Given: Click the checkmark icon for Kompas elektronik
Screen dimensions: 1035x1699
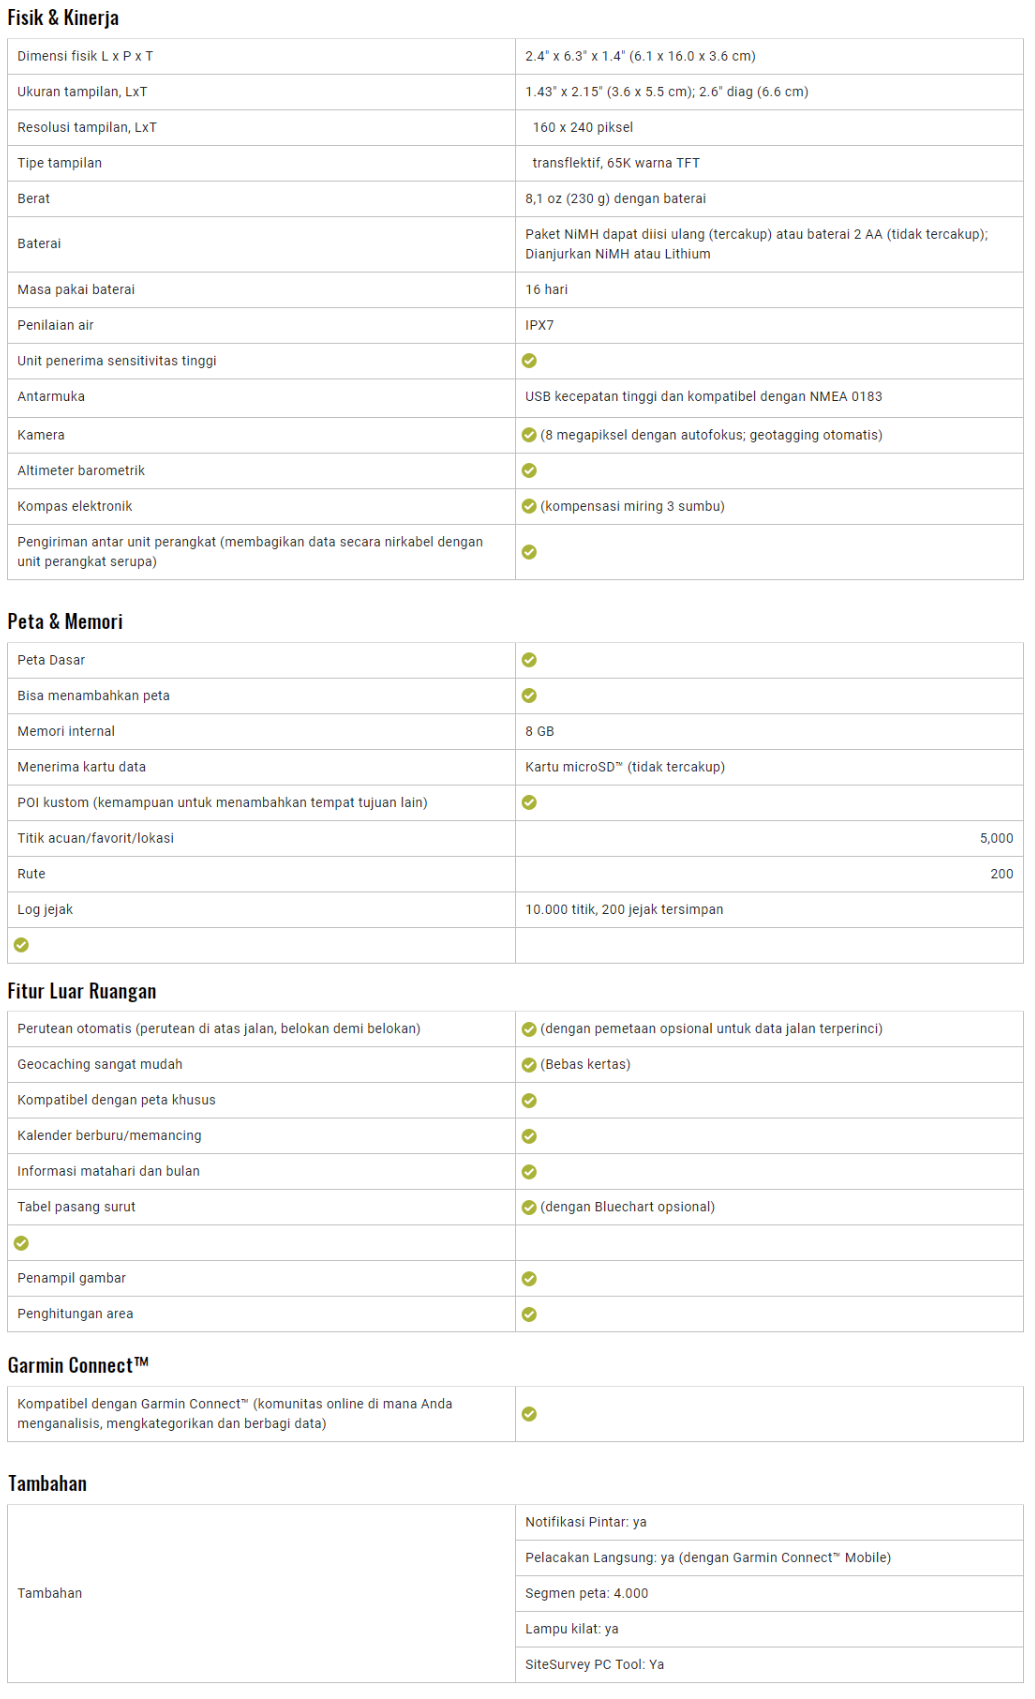Looking at the screenshot, I should pyautogui.click(x=529, y=506).
